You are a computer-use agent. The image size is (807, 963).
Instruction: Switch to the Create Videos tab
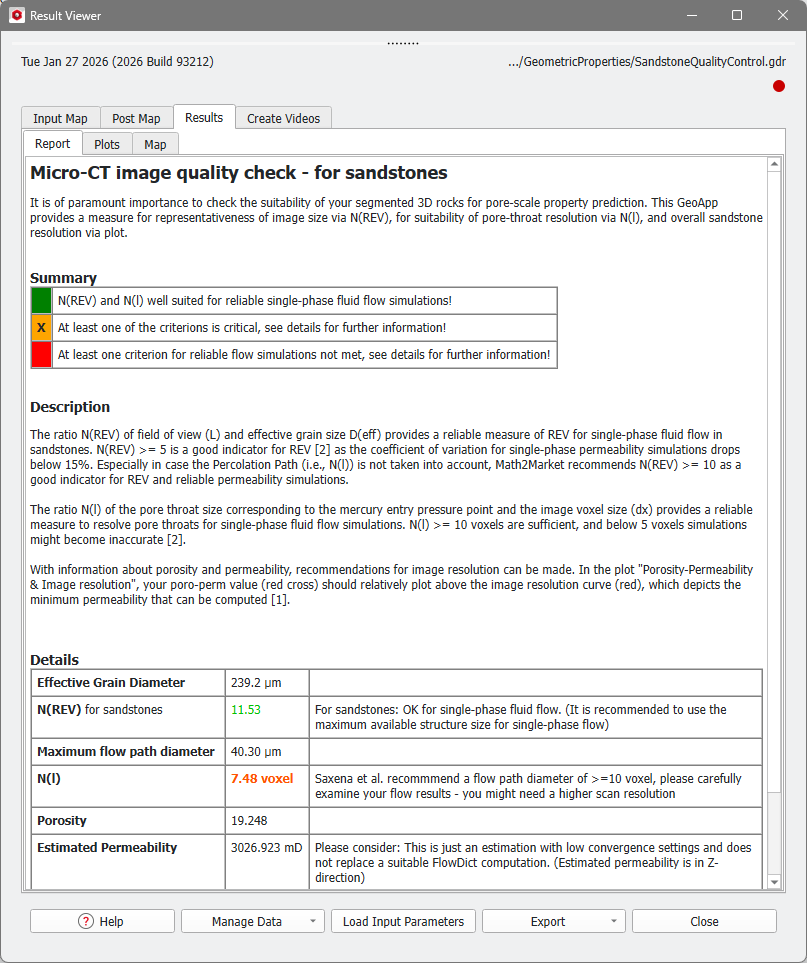pos(284,117)
